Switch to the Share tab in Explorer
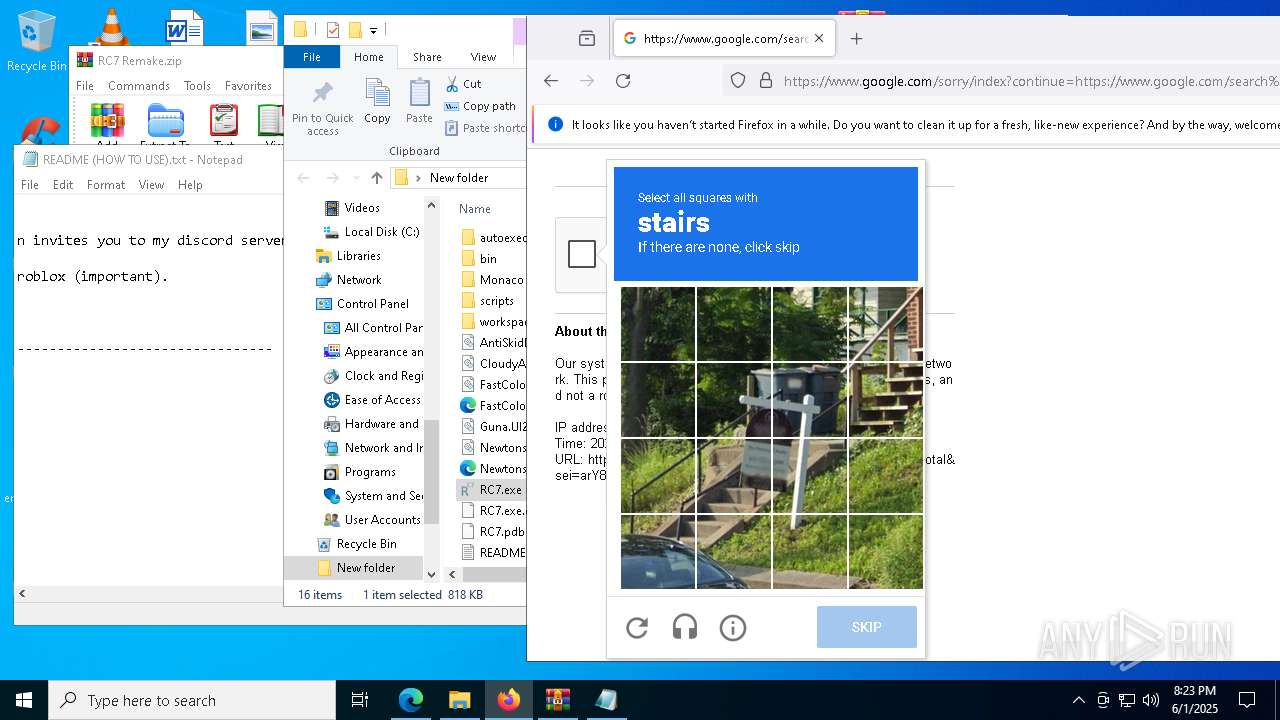 coord(427,57)
